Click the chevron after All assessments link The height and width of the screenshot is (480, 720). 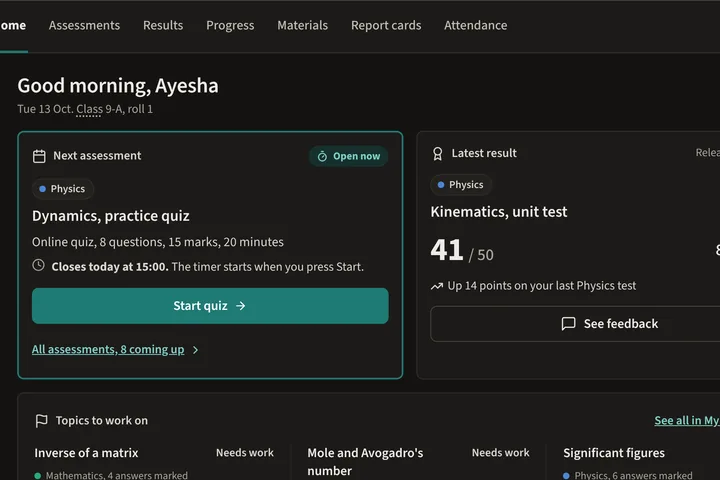tap(196, 350)
